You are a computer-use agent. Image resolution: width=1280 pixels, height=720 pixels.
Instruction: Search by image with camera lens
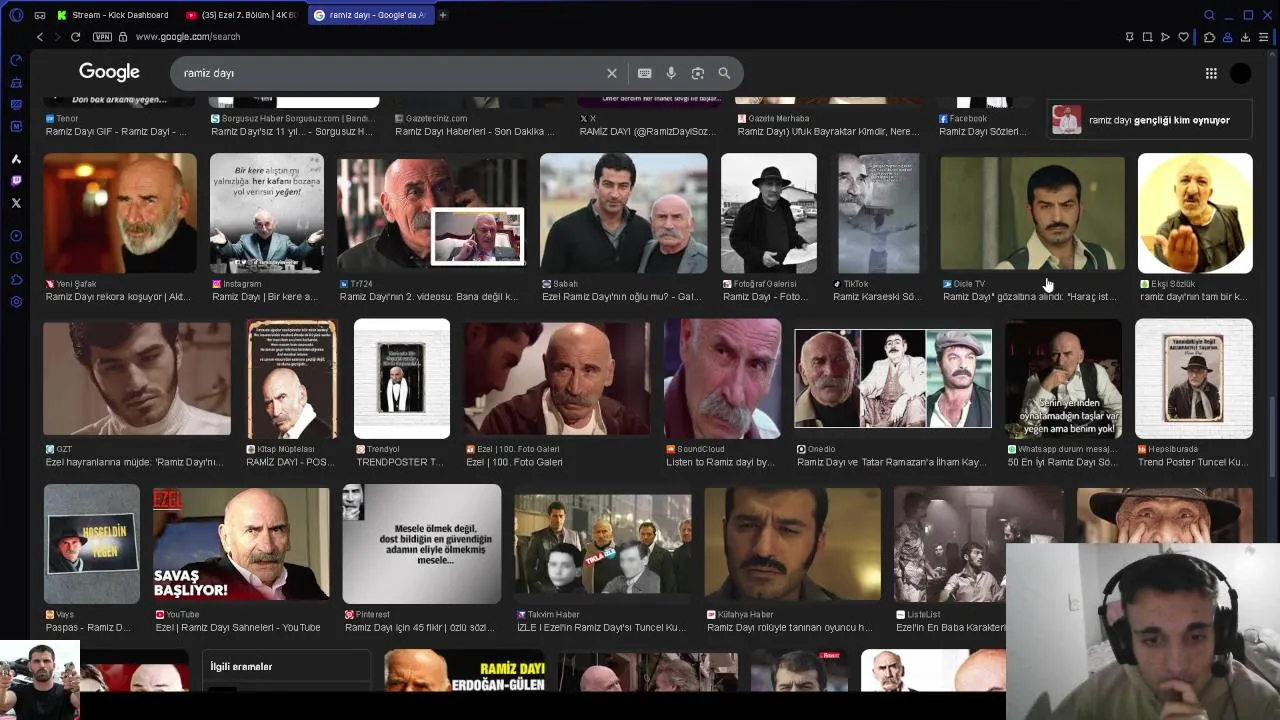point(698,73)
